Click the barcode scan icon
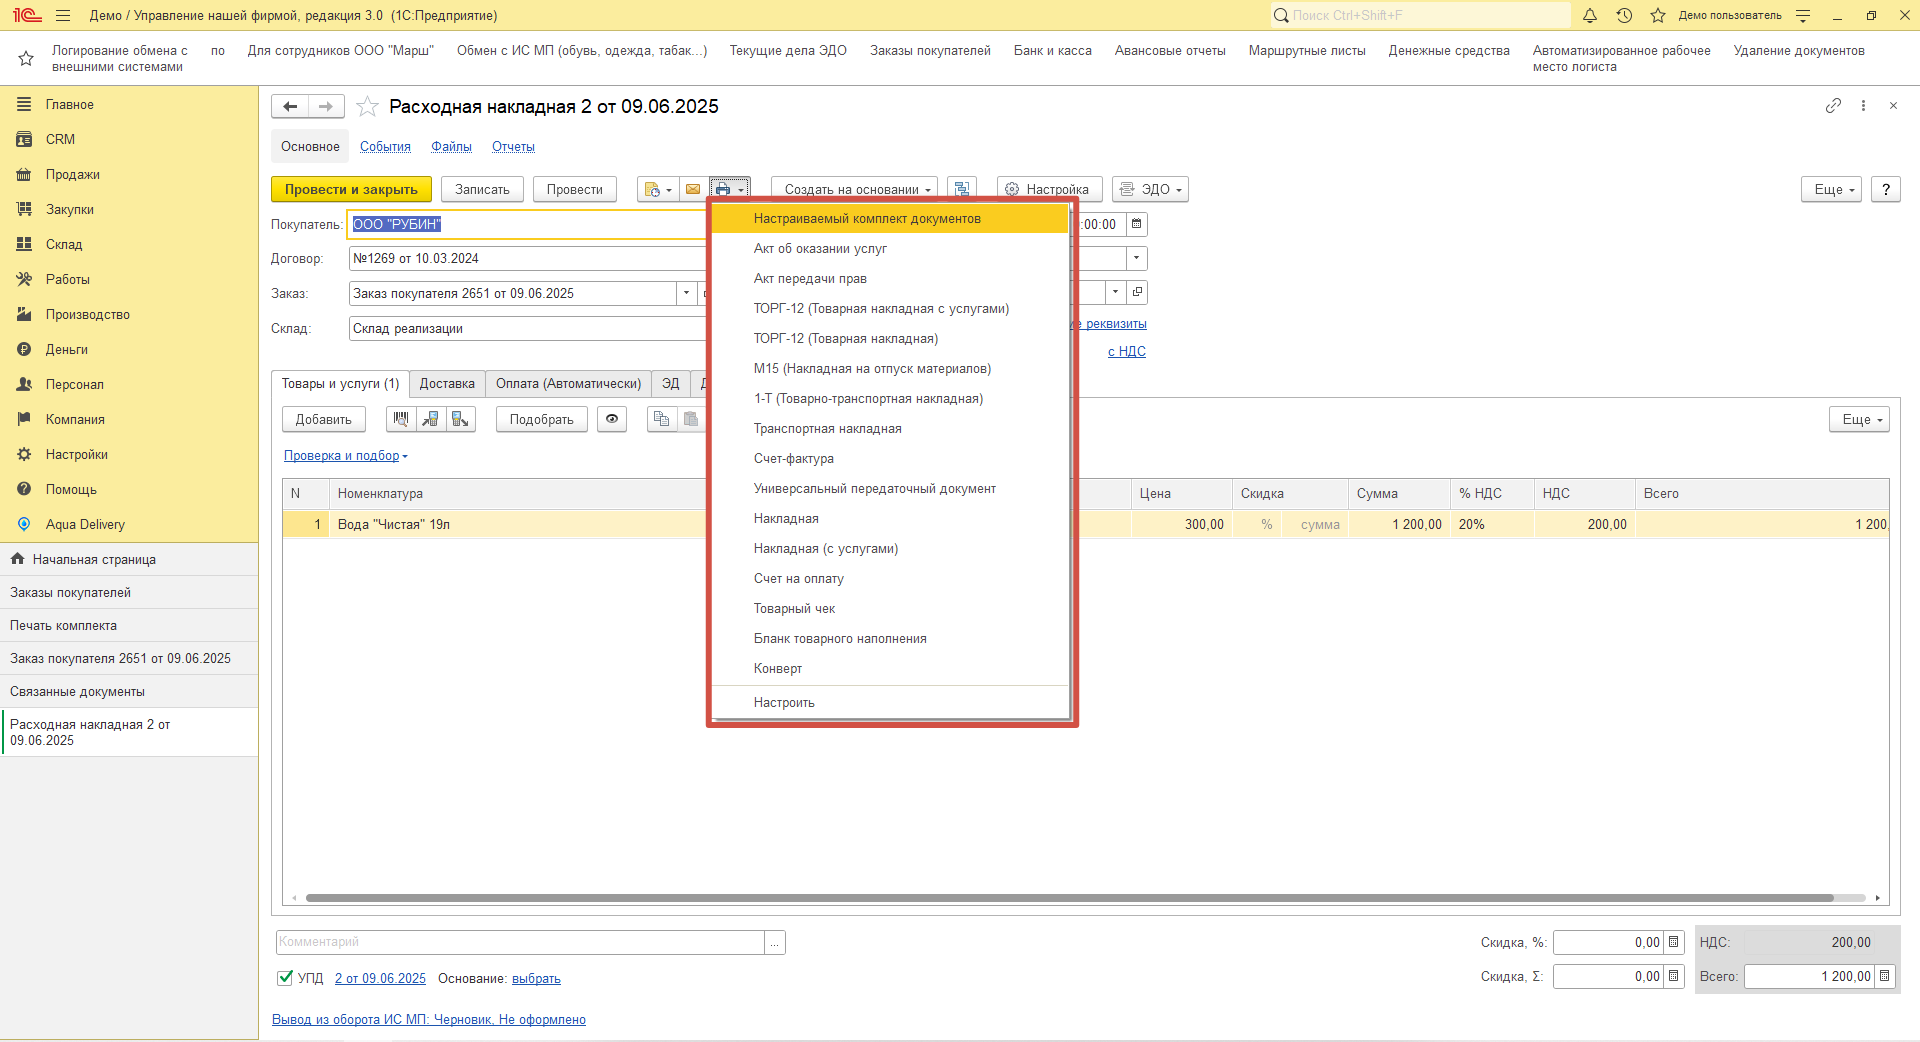 click(401, 419)
